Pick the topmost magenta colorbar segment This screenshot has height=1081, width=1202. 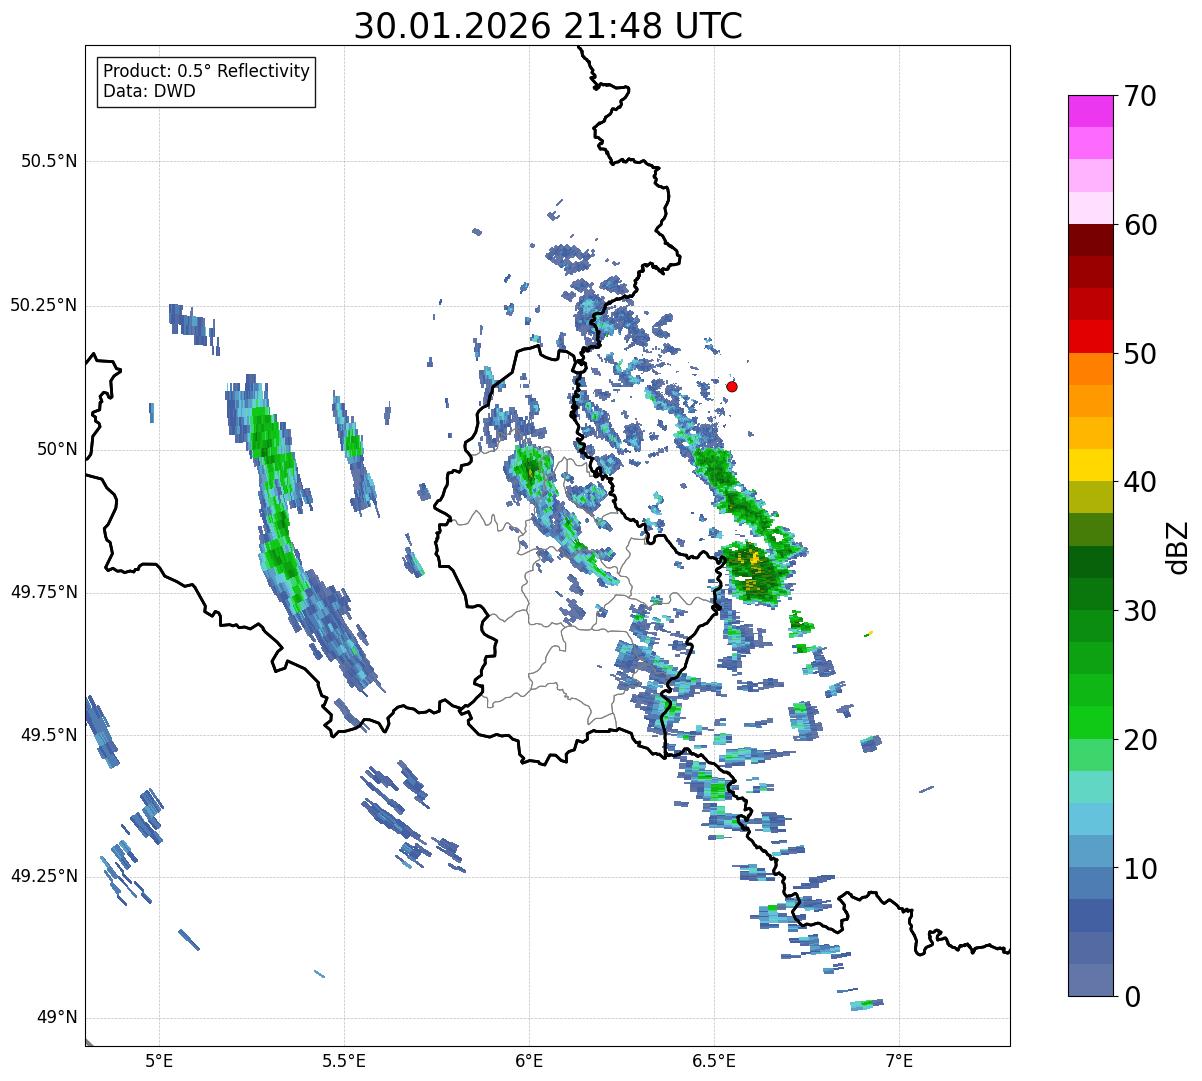[1090, 111]
